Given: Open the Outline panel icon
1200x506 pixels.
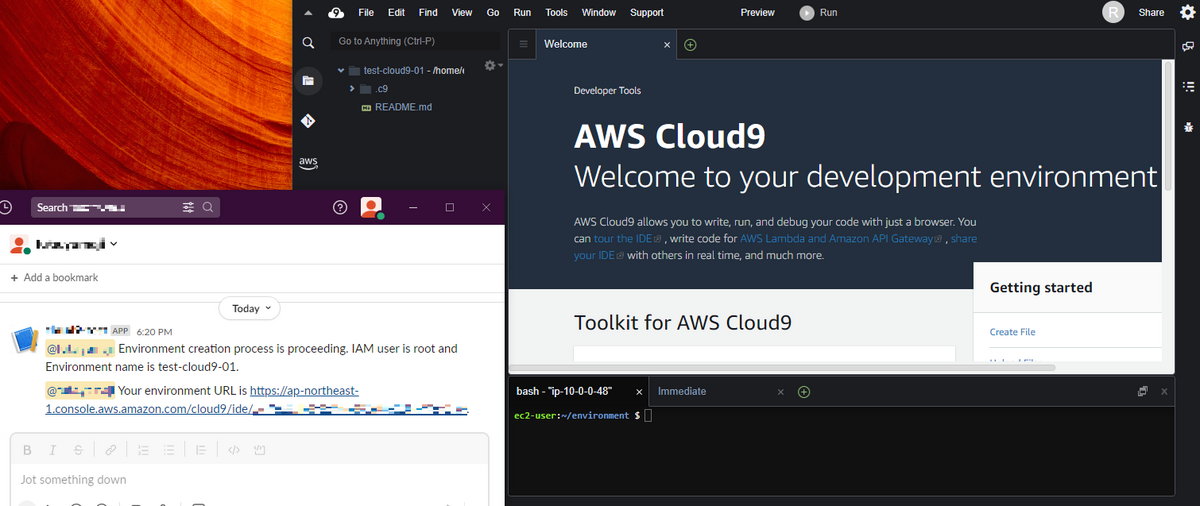Looking at the screenshot, I should click(1188, 86).
